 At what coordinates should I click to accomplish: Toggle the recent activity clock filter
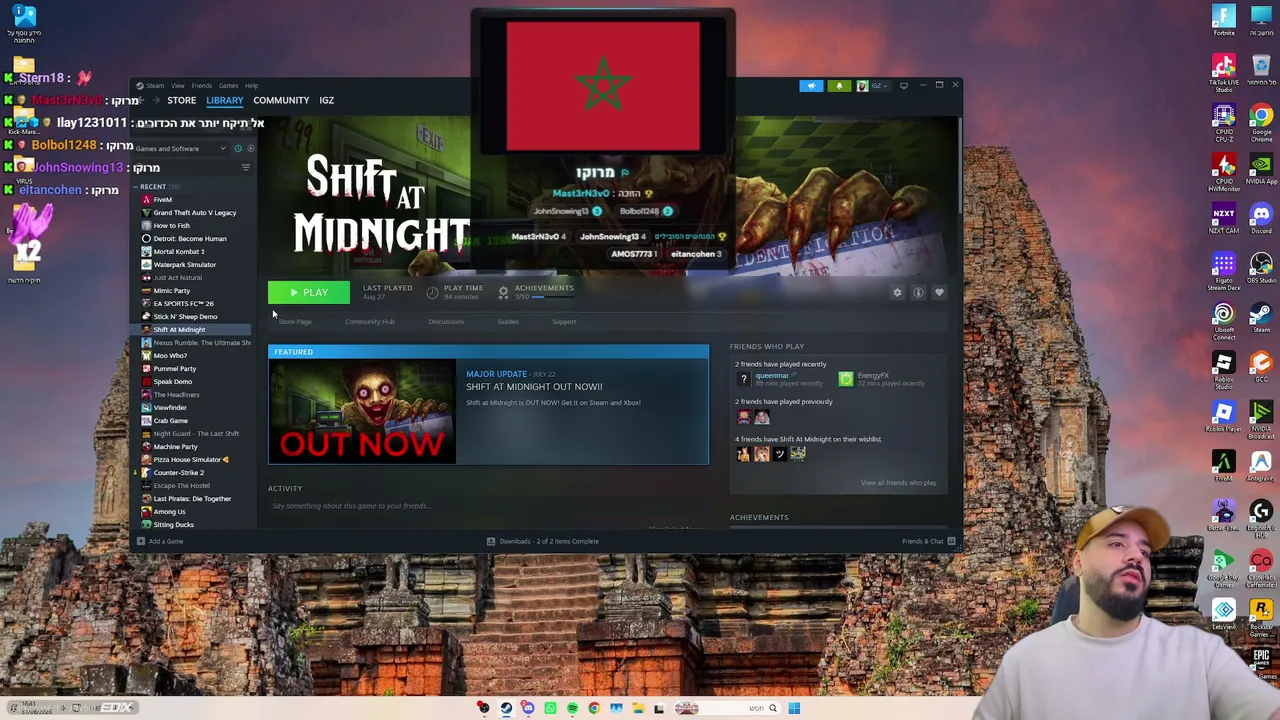point(238,149)
